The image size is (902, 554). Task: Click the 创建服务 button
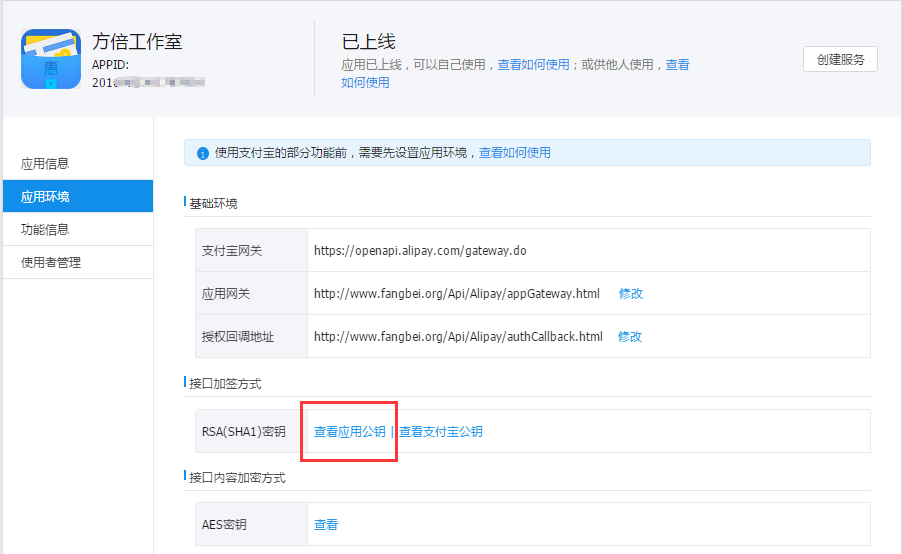[x=840, y=59]
